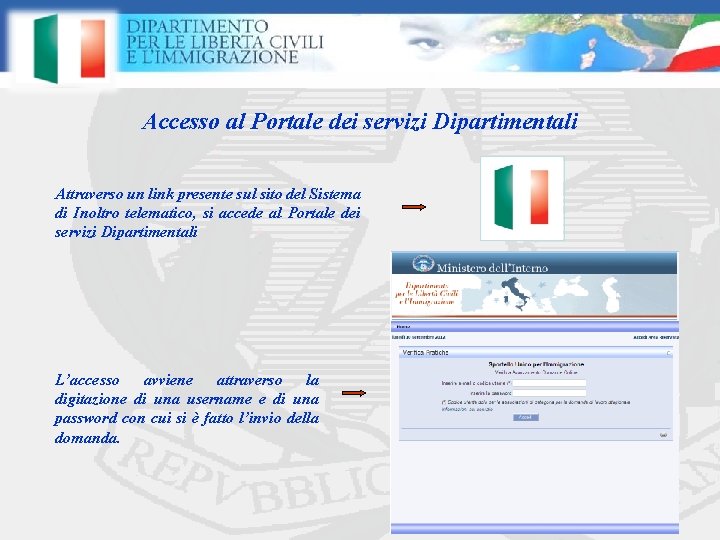Click the Accedi button under the password field
720x540 pixels.
[x=525, y=417]
